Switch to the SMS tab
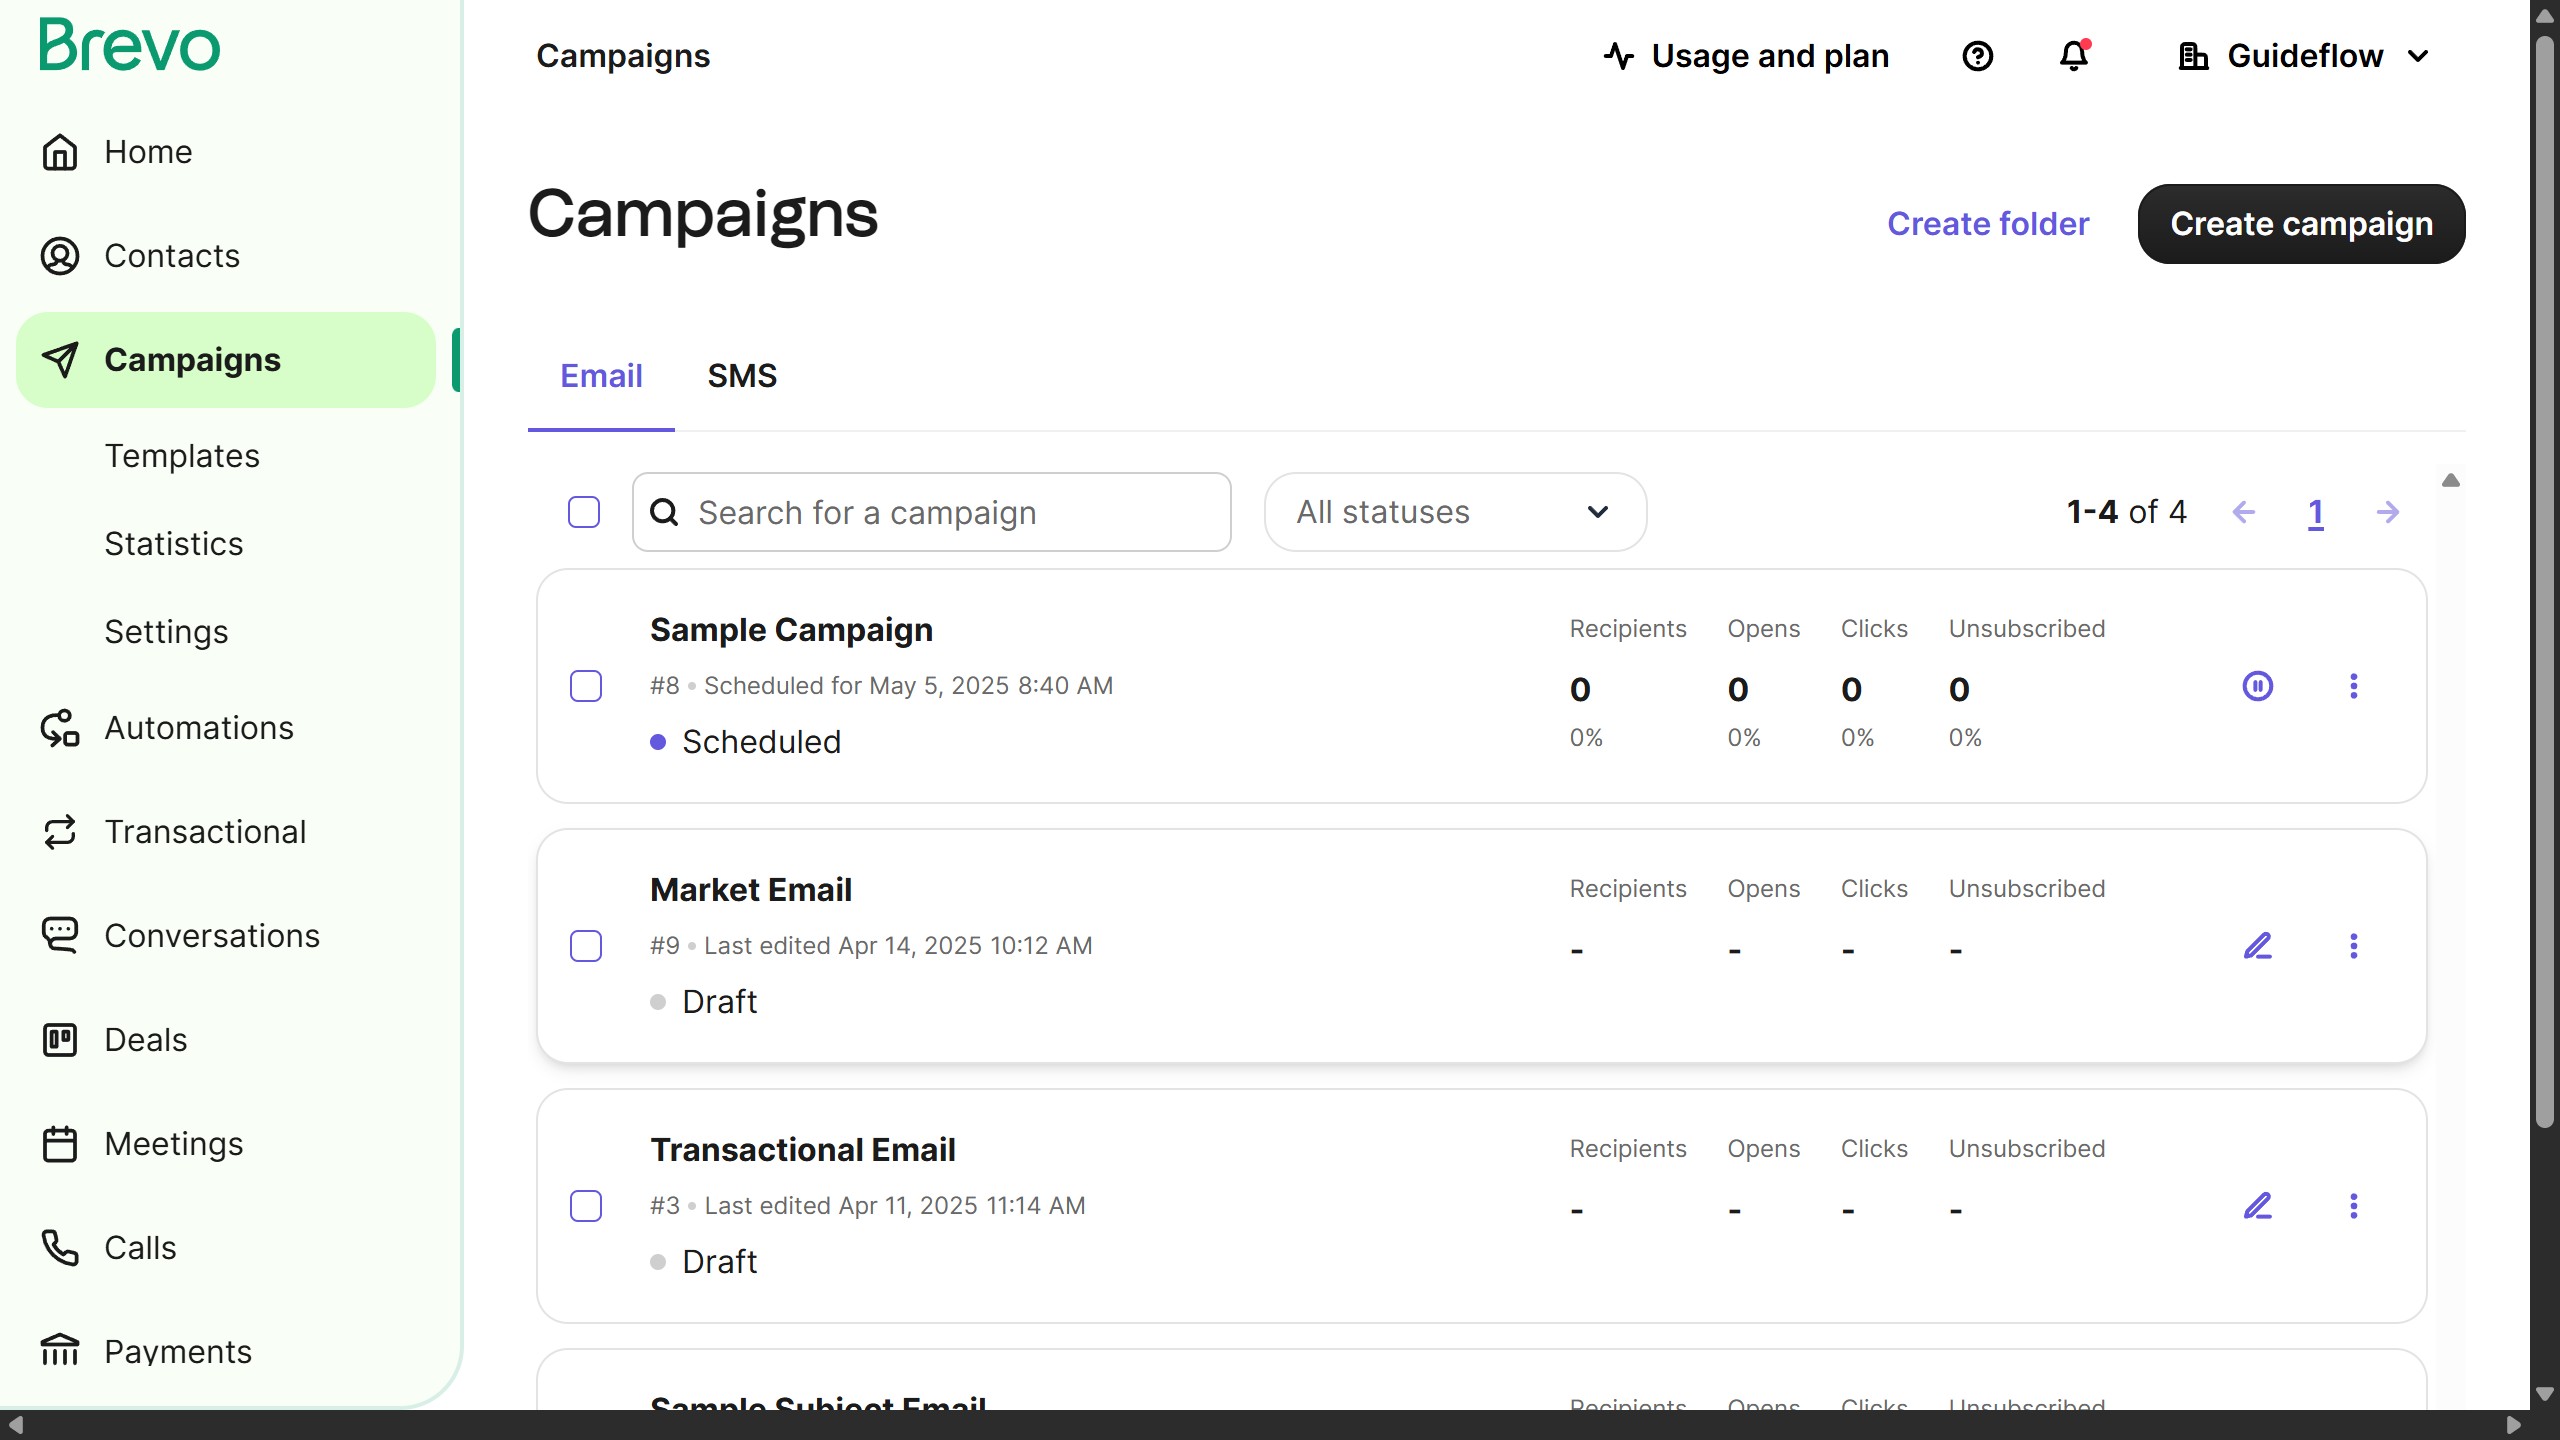The image size is (2560, 1440). coord(741,376)
